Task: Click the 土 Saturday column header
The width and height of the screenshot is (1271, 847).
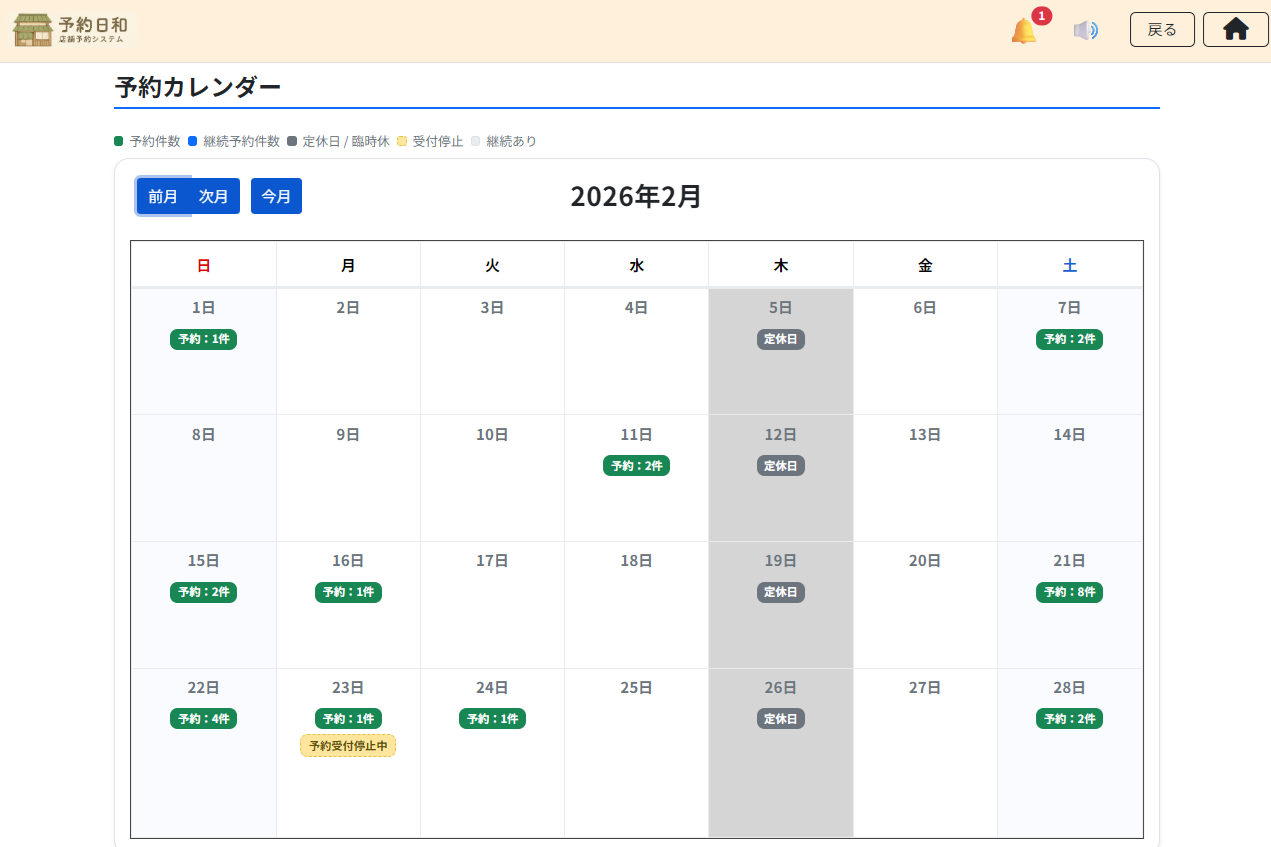Action: click(x=1070, y=265)
